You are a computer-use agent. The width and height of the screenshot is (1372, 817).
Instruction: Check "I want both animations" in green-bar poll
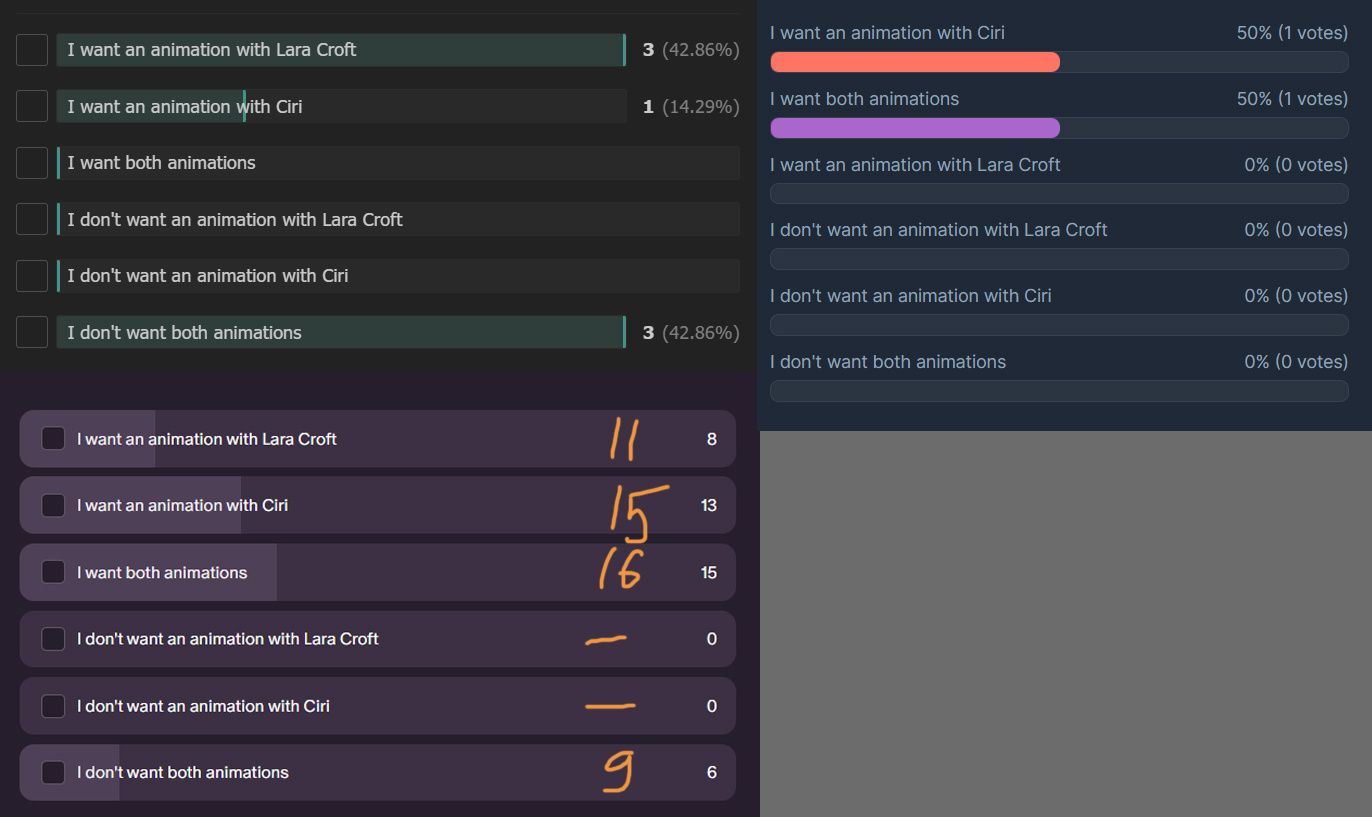click(x=32, y=163)
